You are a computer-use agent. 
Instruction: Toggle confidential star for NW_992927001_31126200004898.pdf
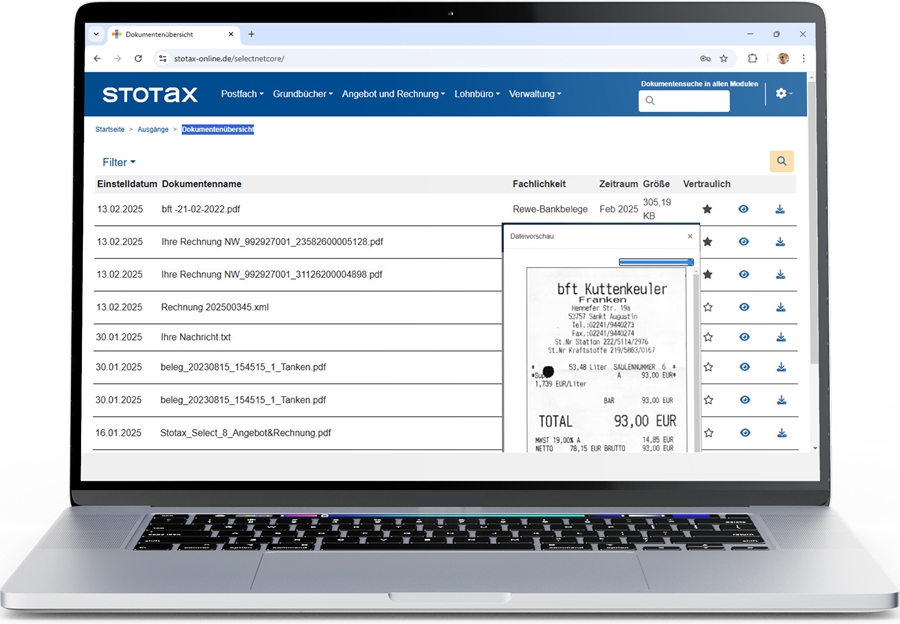pos(708,274)
